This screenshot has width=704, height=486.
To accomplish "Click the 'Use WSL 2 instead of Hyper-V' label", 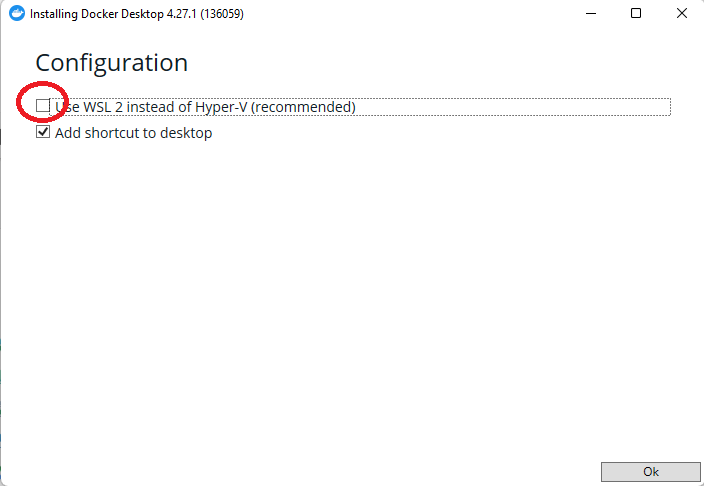I will [205, 107].
